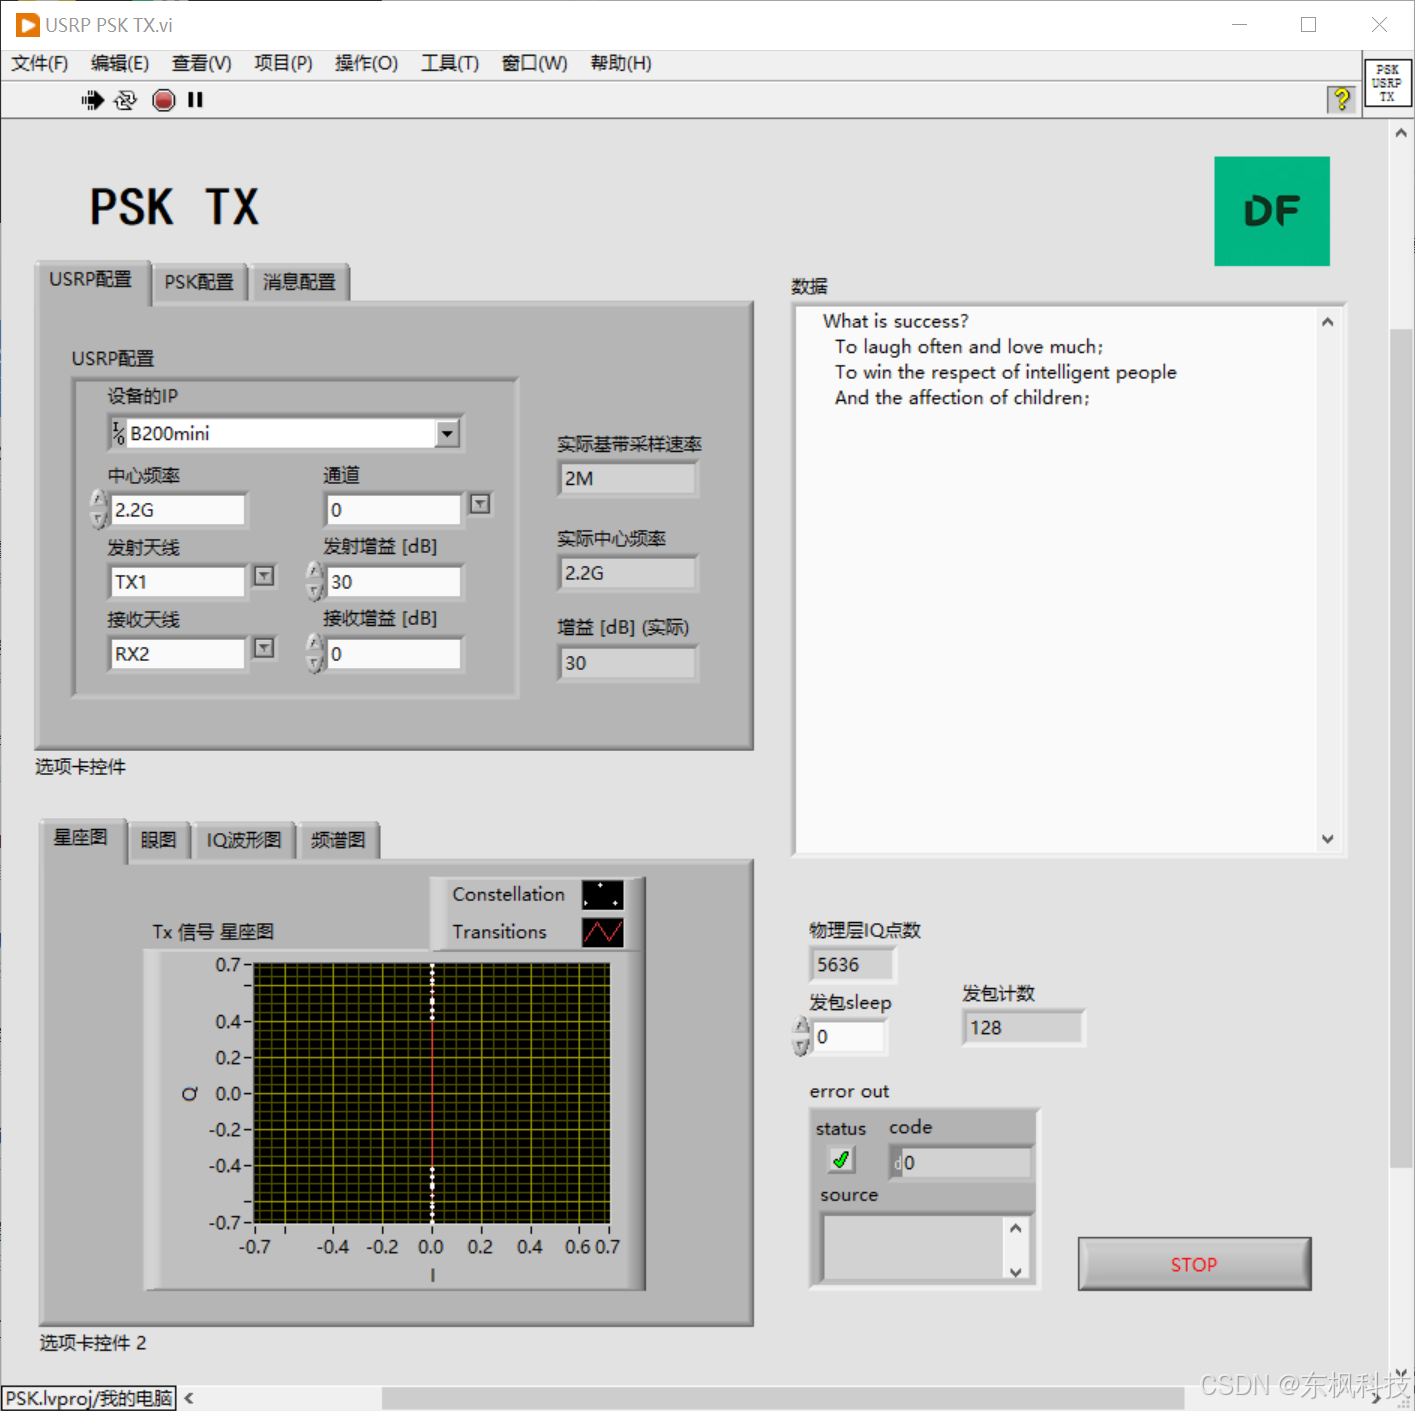Open the 帮助(H) menu
This screenshot has width=1415, height=1411.
(620, 64)
